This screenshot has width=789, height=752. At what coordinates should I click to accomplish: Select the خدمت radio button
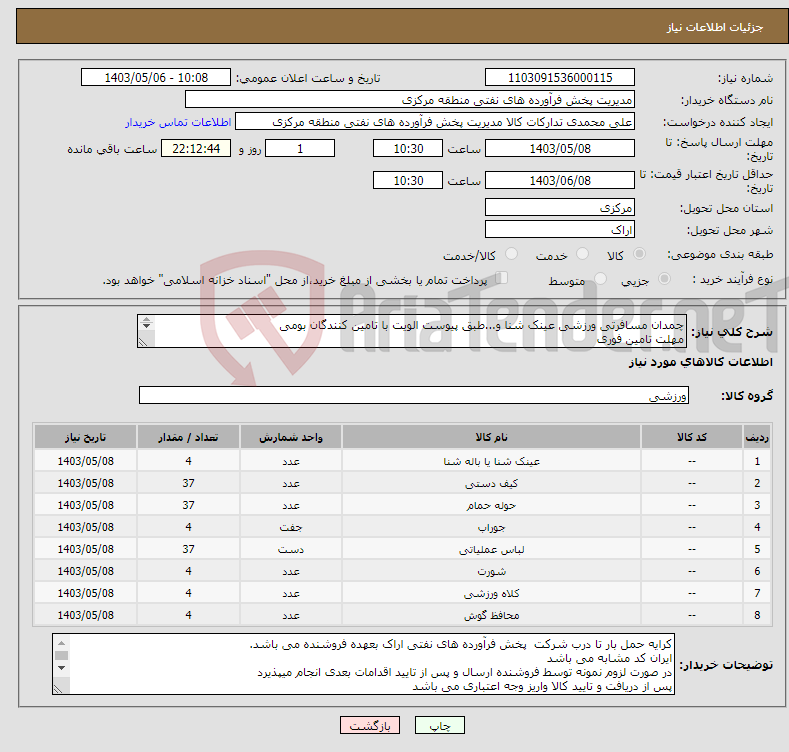click(x=582, y=254)
